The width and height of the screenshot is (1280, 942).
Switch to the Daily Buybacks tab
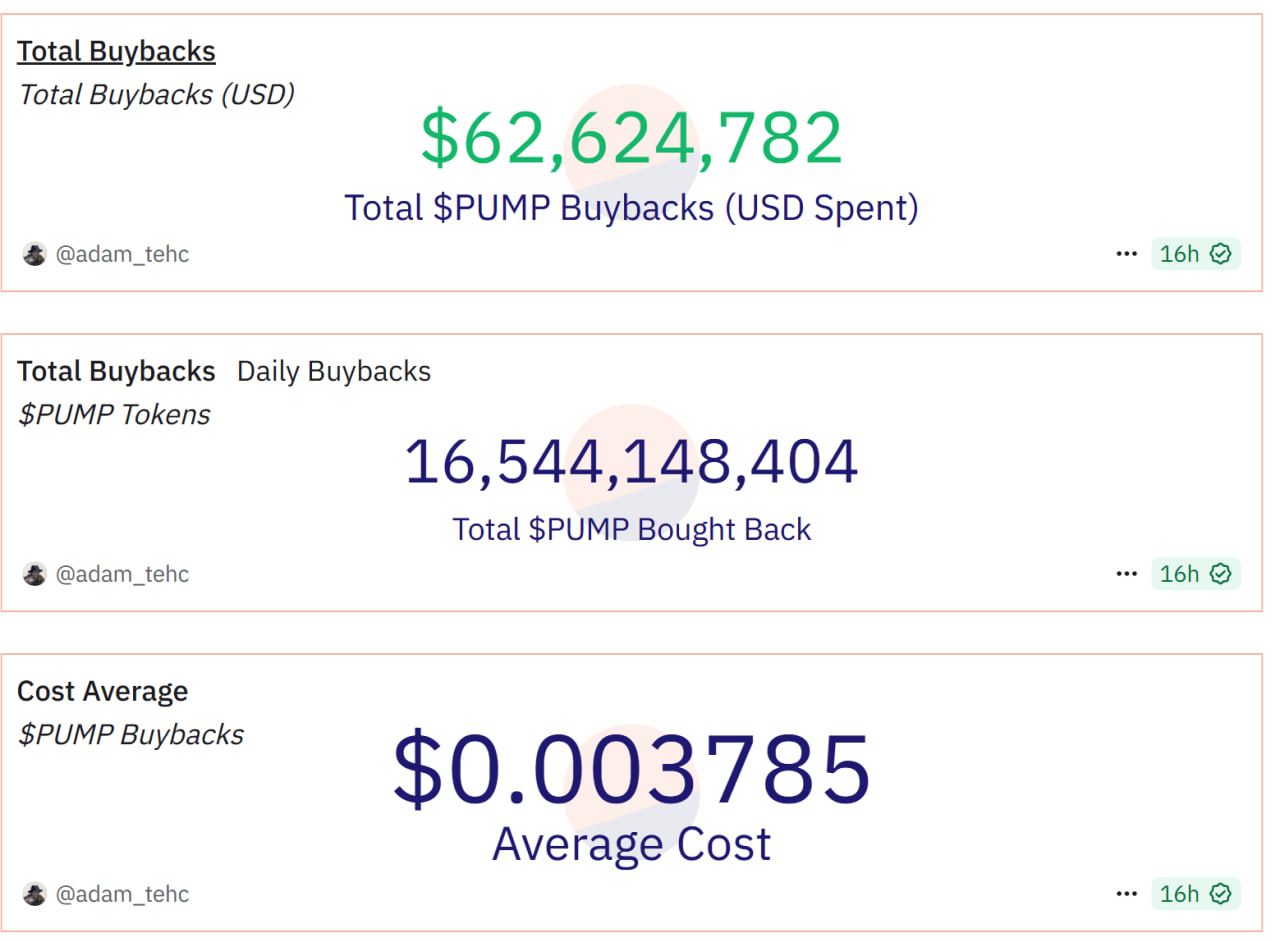pyautogui.click(x=333, y=371)
